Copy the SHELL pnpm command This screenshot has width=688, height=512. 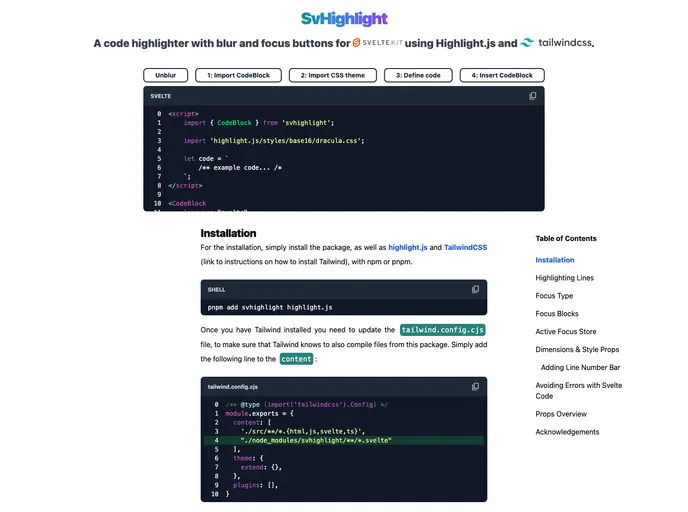point(475,289)
